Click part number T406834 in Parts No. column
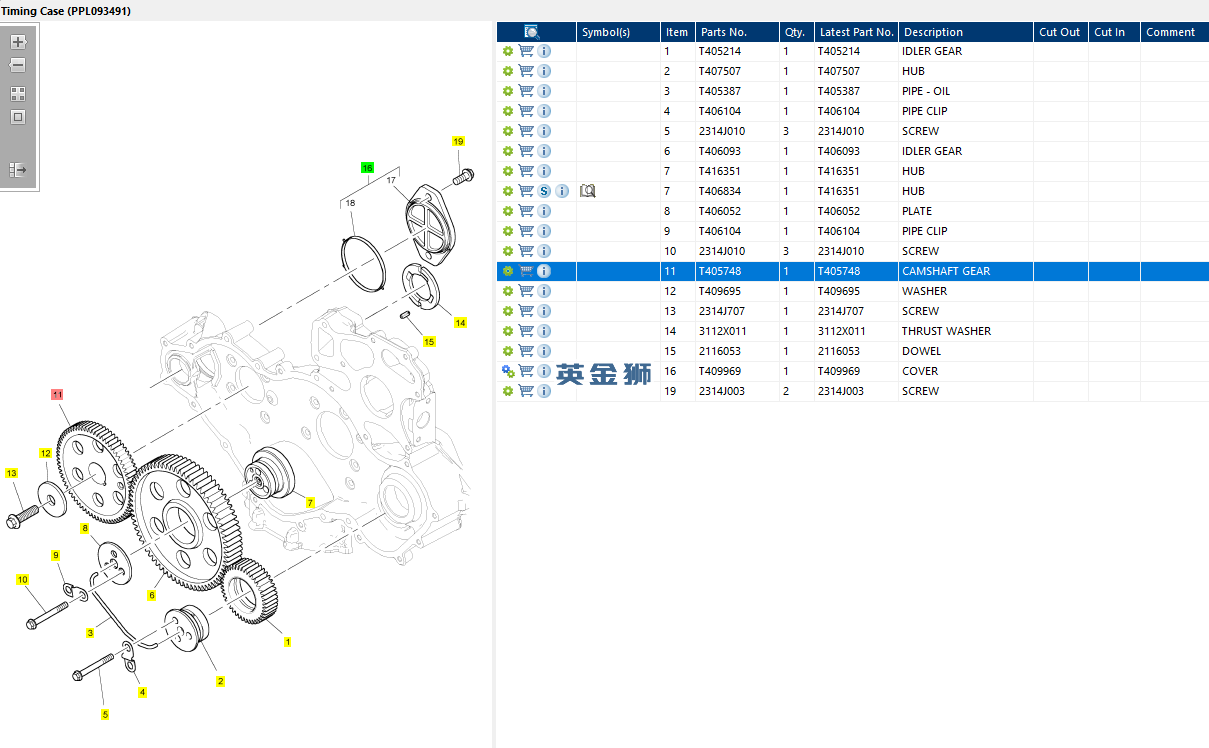The width and height of the screenshot is (1209, 748). click(720, 191)
